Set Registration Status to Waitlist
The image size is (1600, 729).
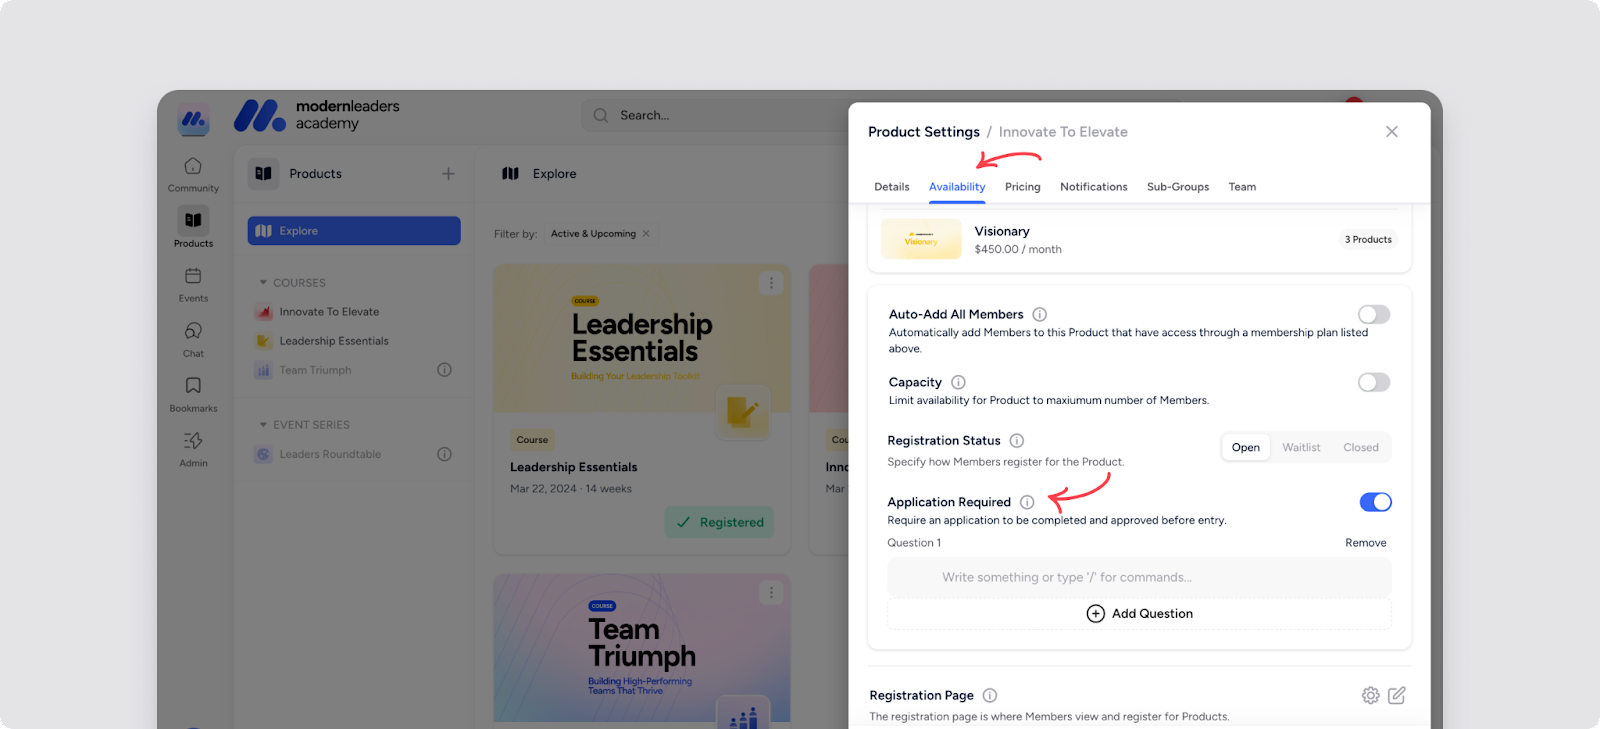tap(1301, 447)
